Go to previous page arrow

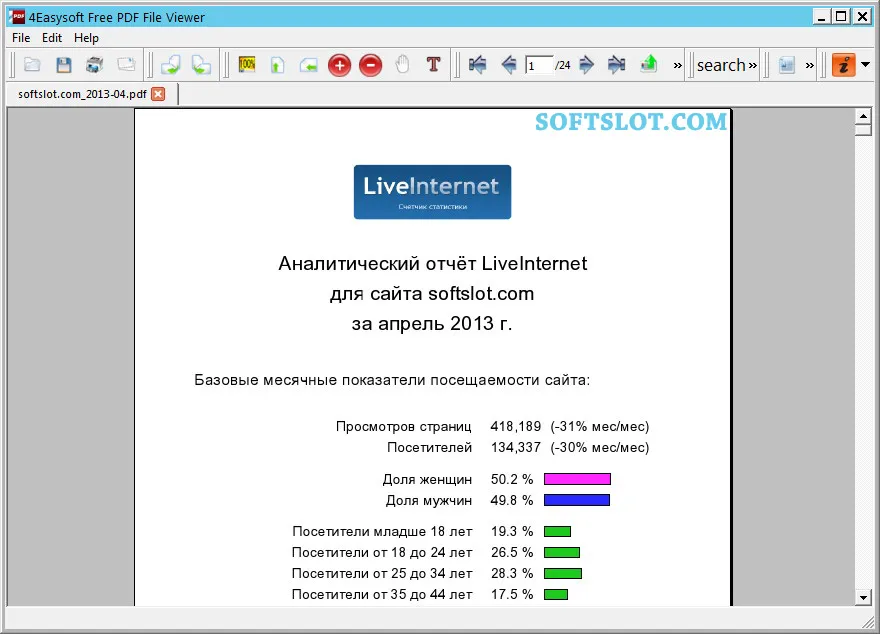pos(509,65)
